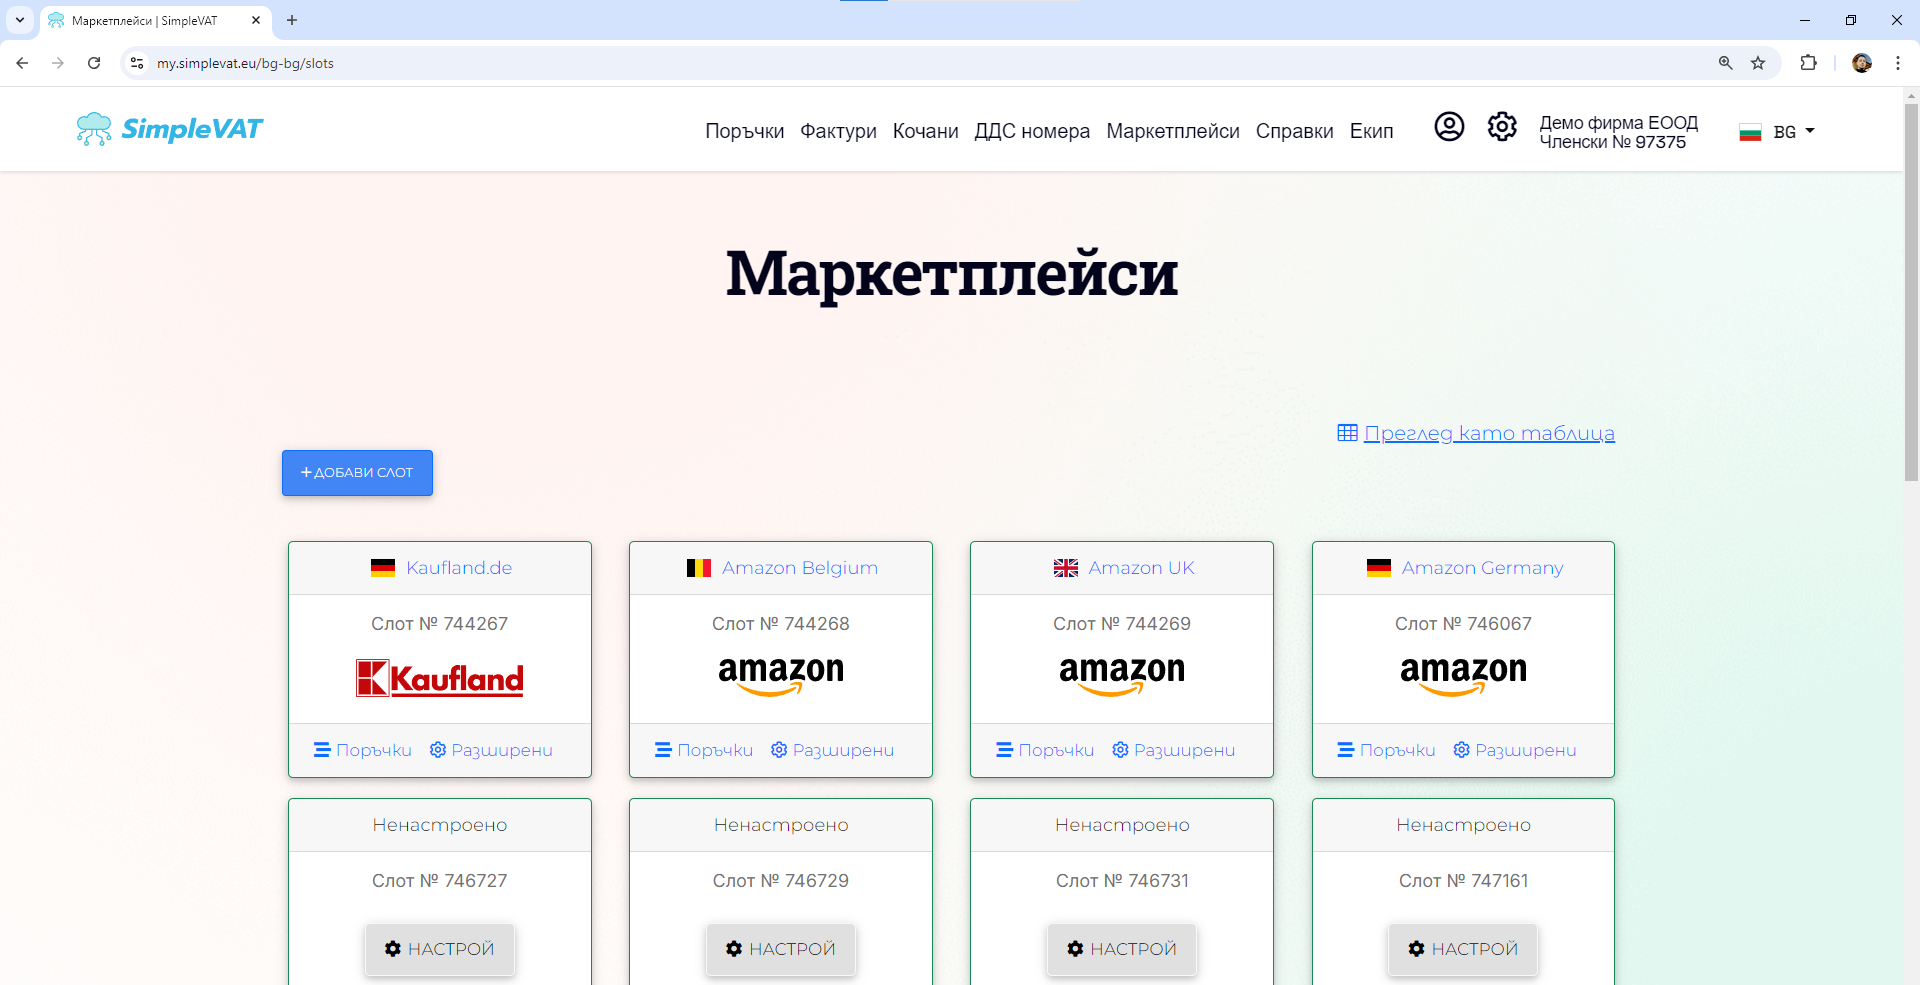The image size is (1920, 985).
Task: Click the ДОБАВИ СЛОТ button
Action: coord(357,473)
